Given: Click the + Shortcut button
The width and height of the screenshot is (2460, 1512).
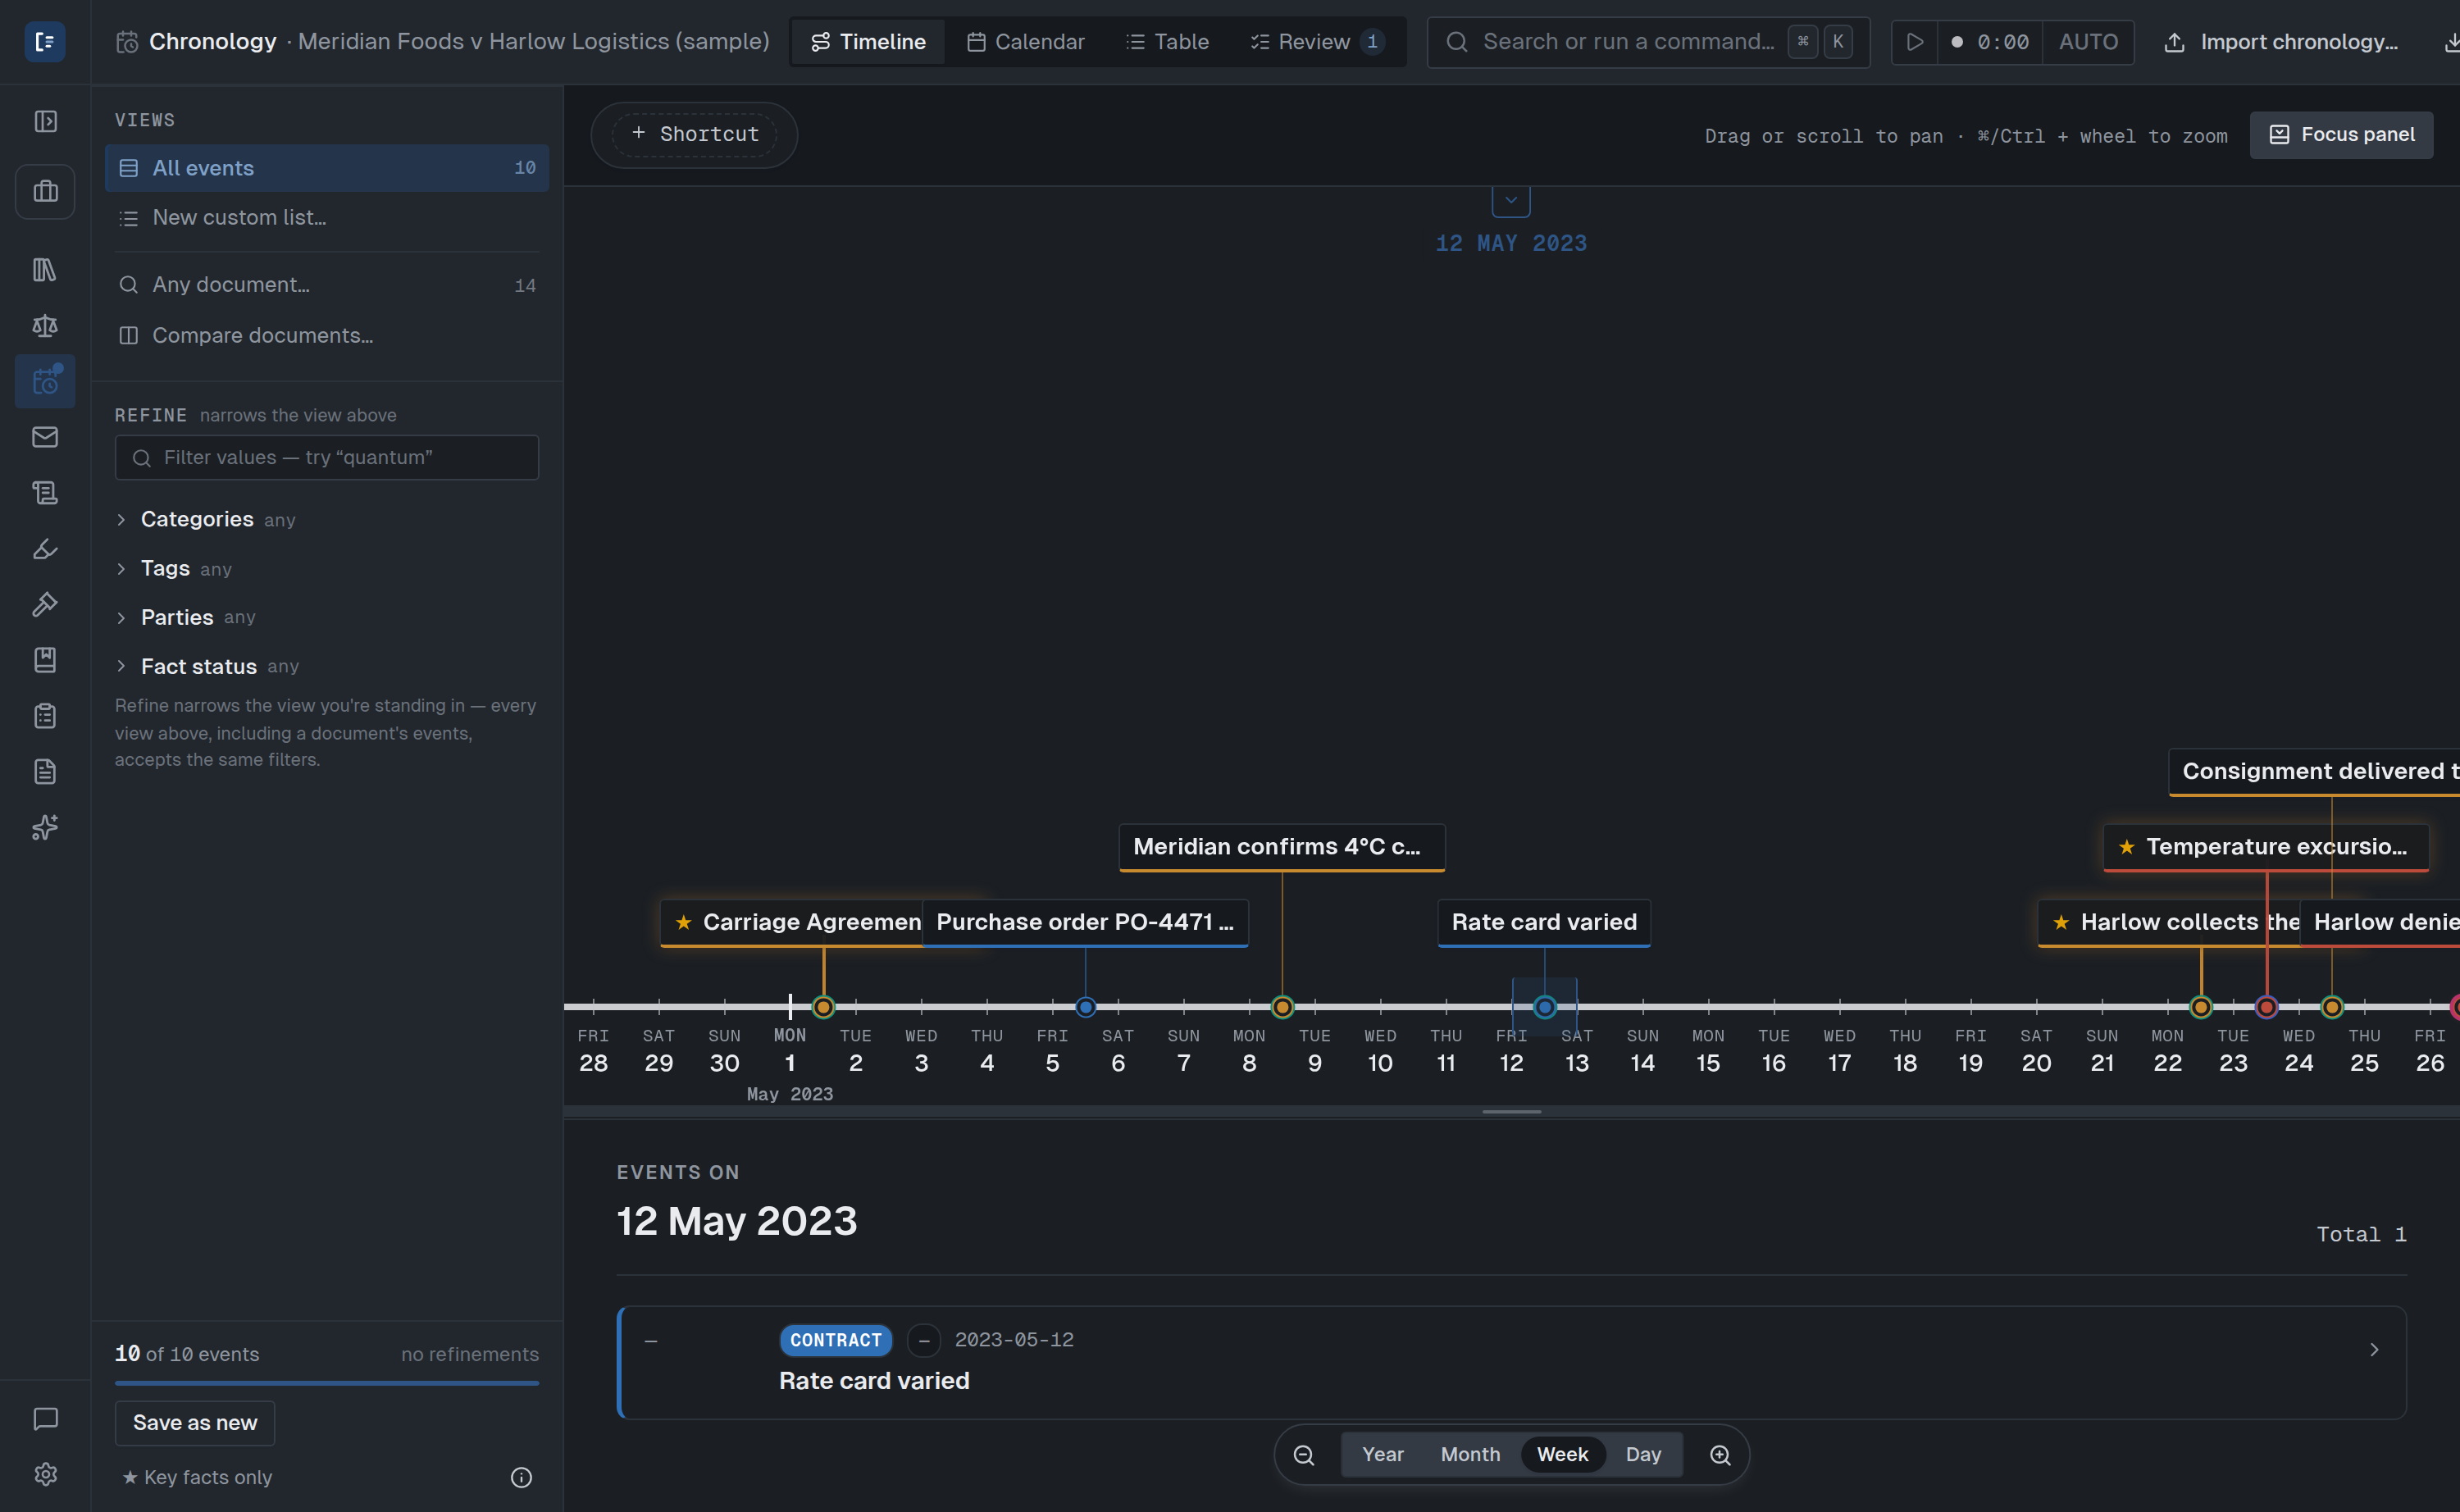Looking at the screenshot, I should 694,134.
